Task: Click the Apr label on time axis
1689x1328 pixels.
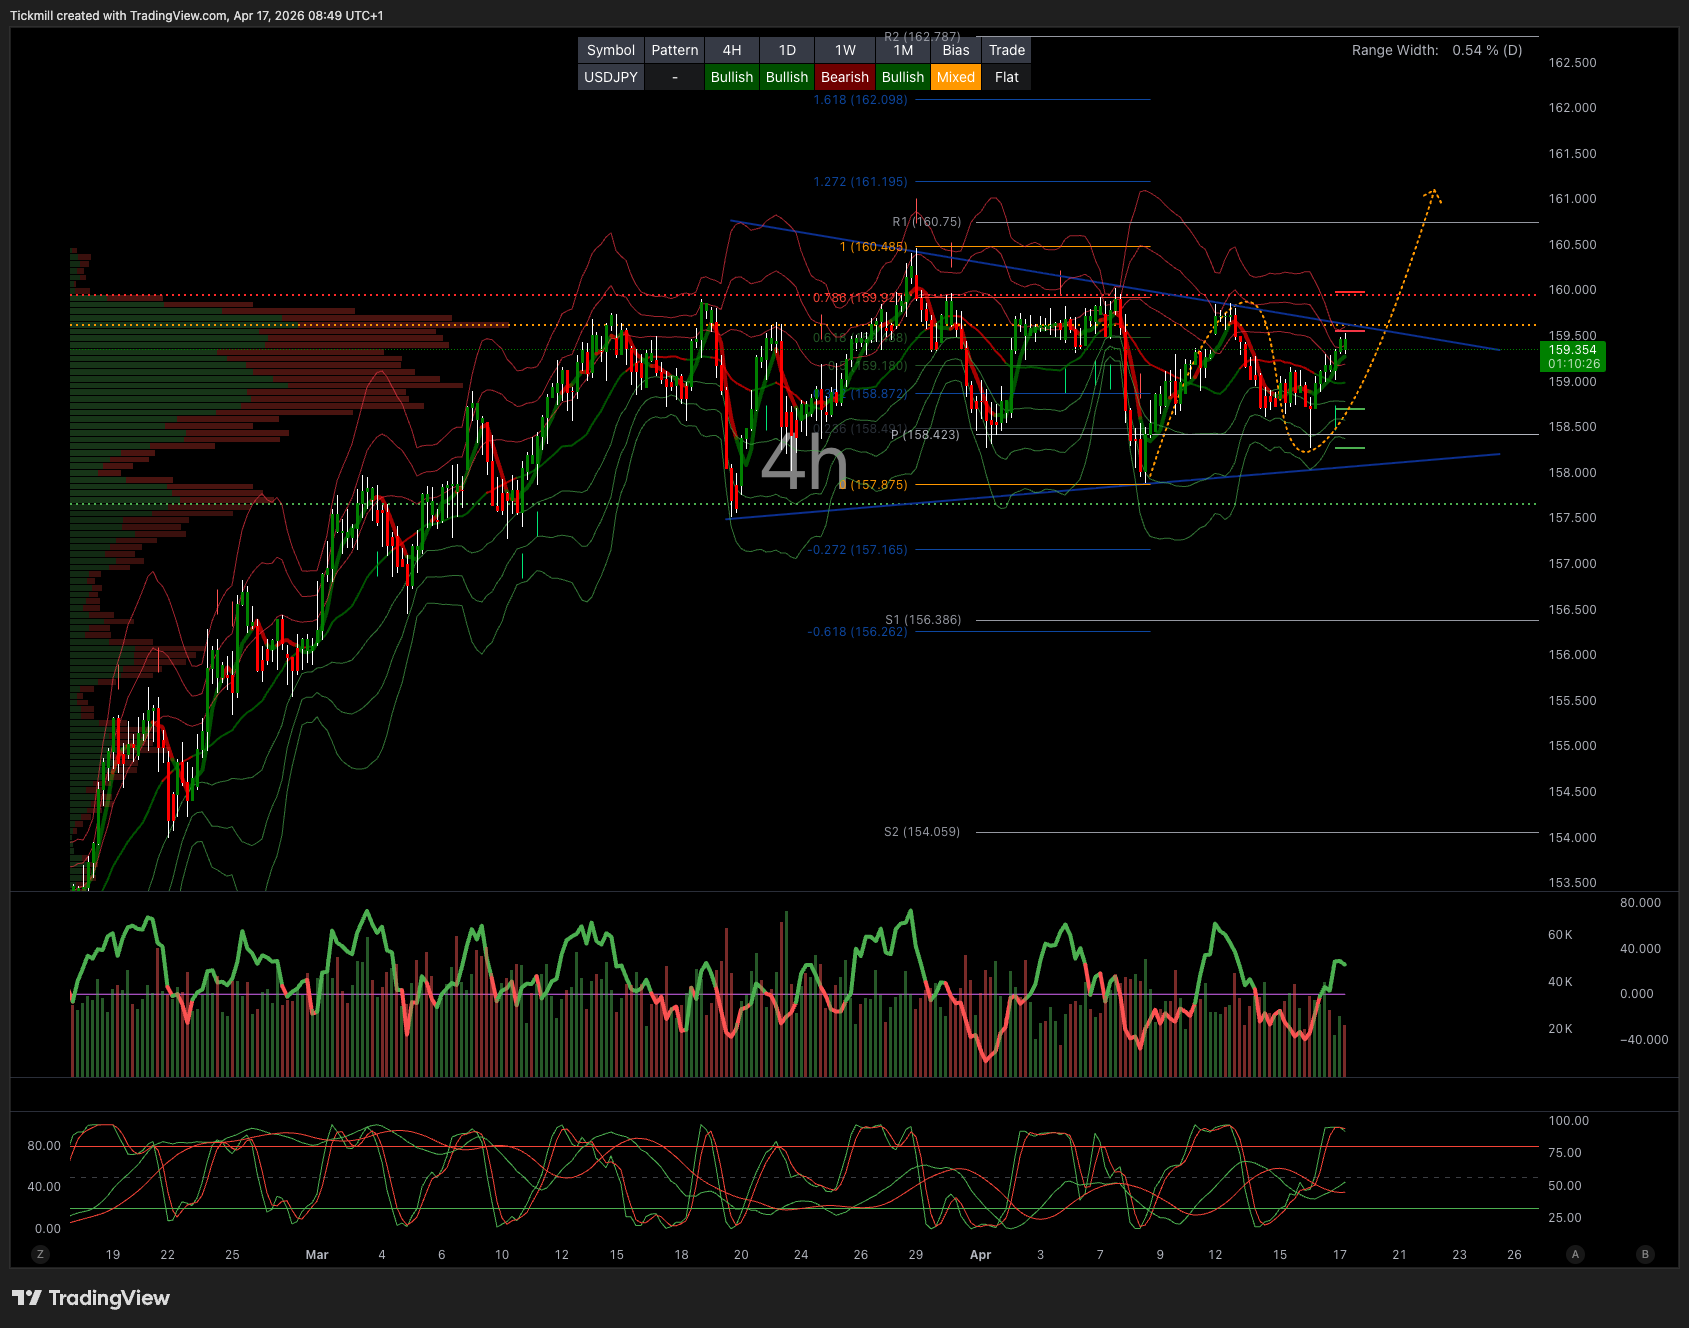Action: pyautogui.click(x=980, y=1254)
